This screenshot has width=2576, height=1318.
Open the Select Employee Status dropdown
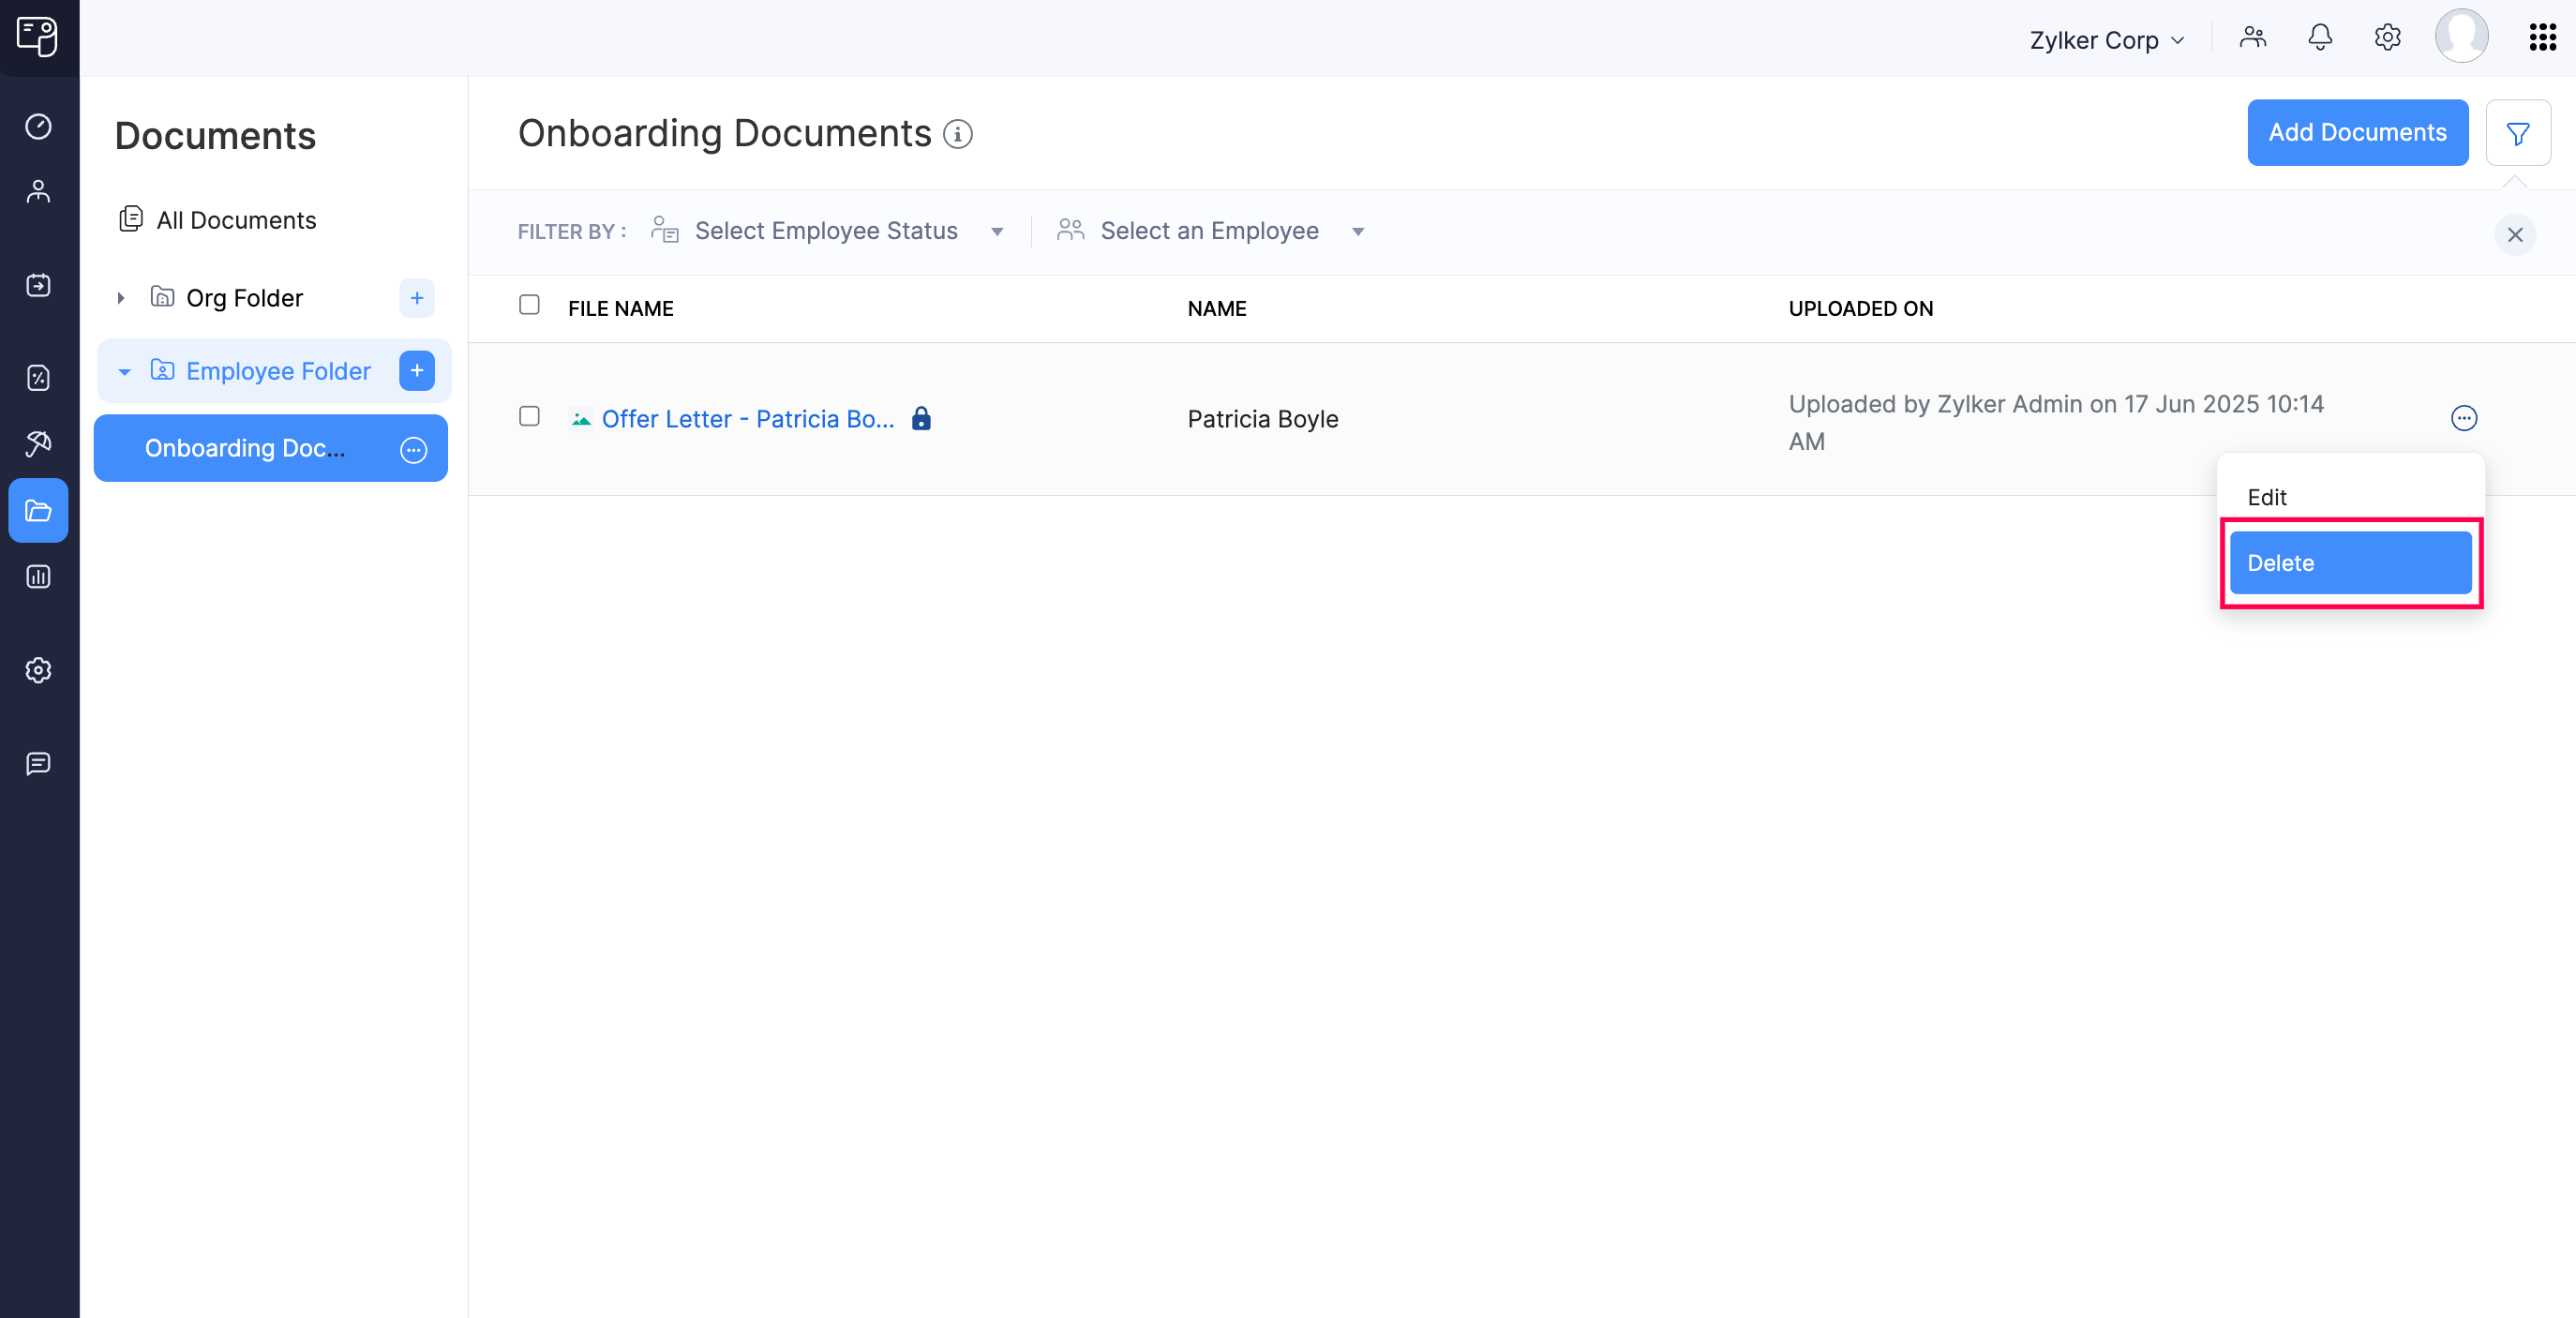coord(828,231)
